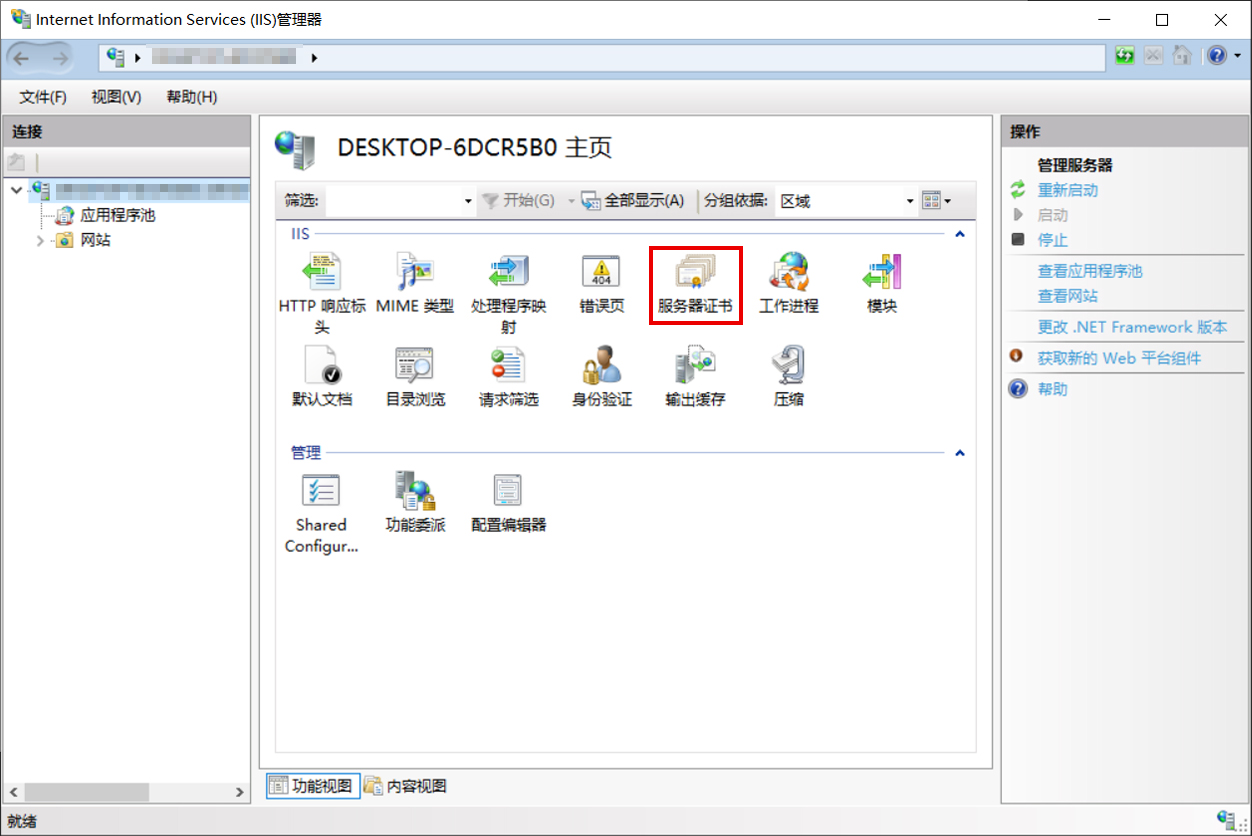
Task: Open the 视图(V) menu
Action: 116,97
